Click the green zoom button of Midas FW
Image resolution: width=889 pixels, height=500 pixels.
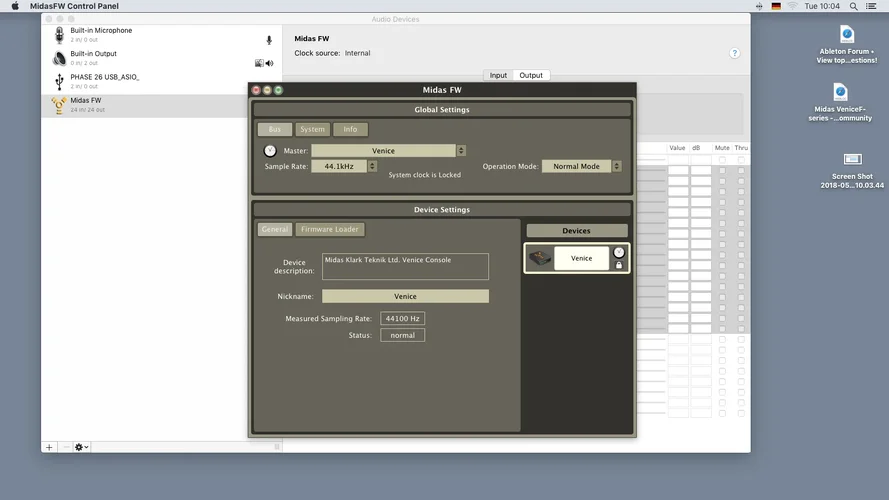[278, 90]
